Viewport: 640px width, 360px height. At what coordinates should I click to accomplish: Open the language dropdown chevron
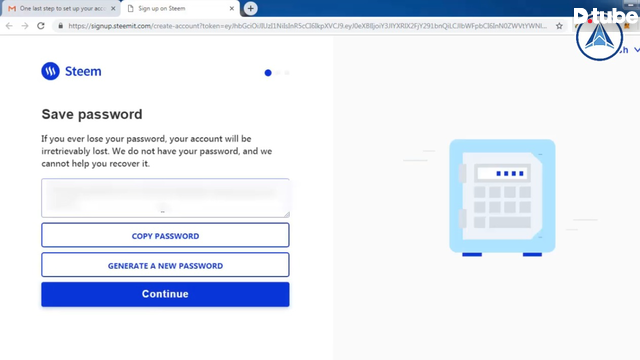pos(636,50)
